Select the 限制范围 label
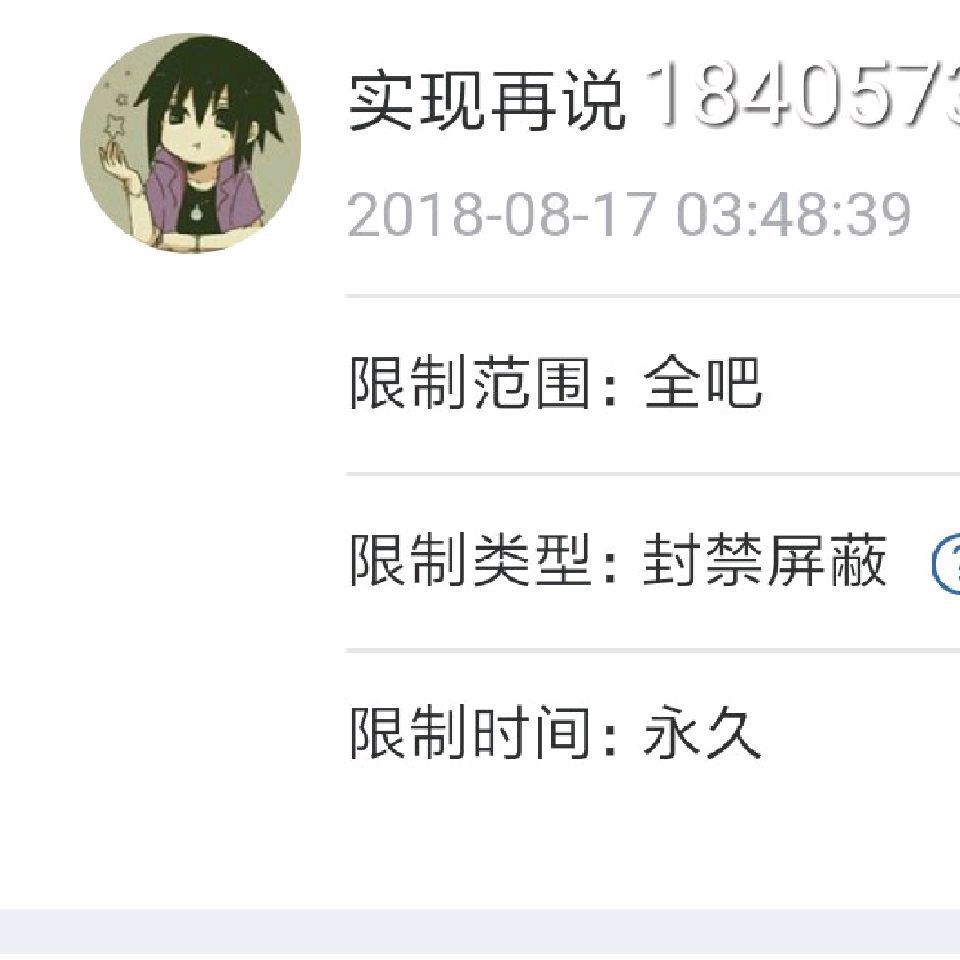 point(470,384)
